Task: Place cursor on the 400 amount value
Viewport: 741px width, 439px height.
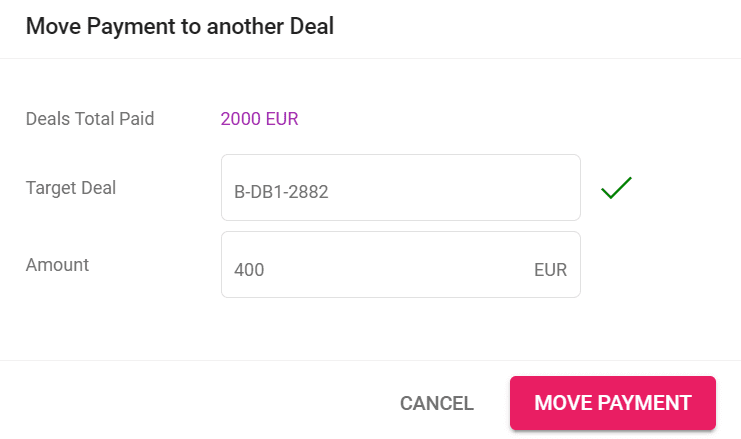Action: (x=249, y=270)
